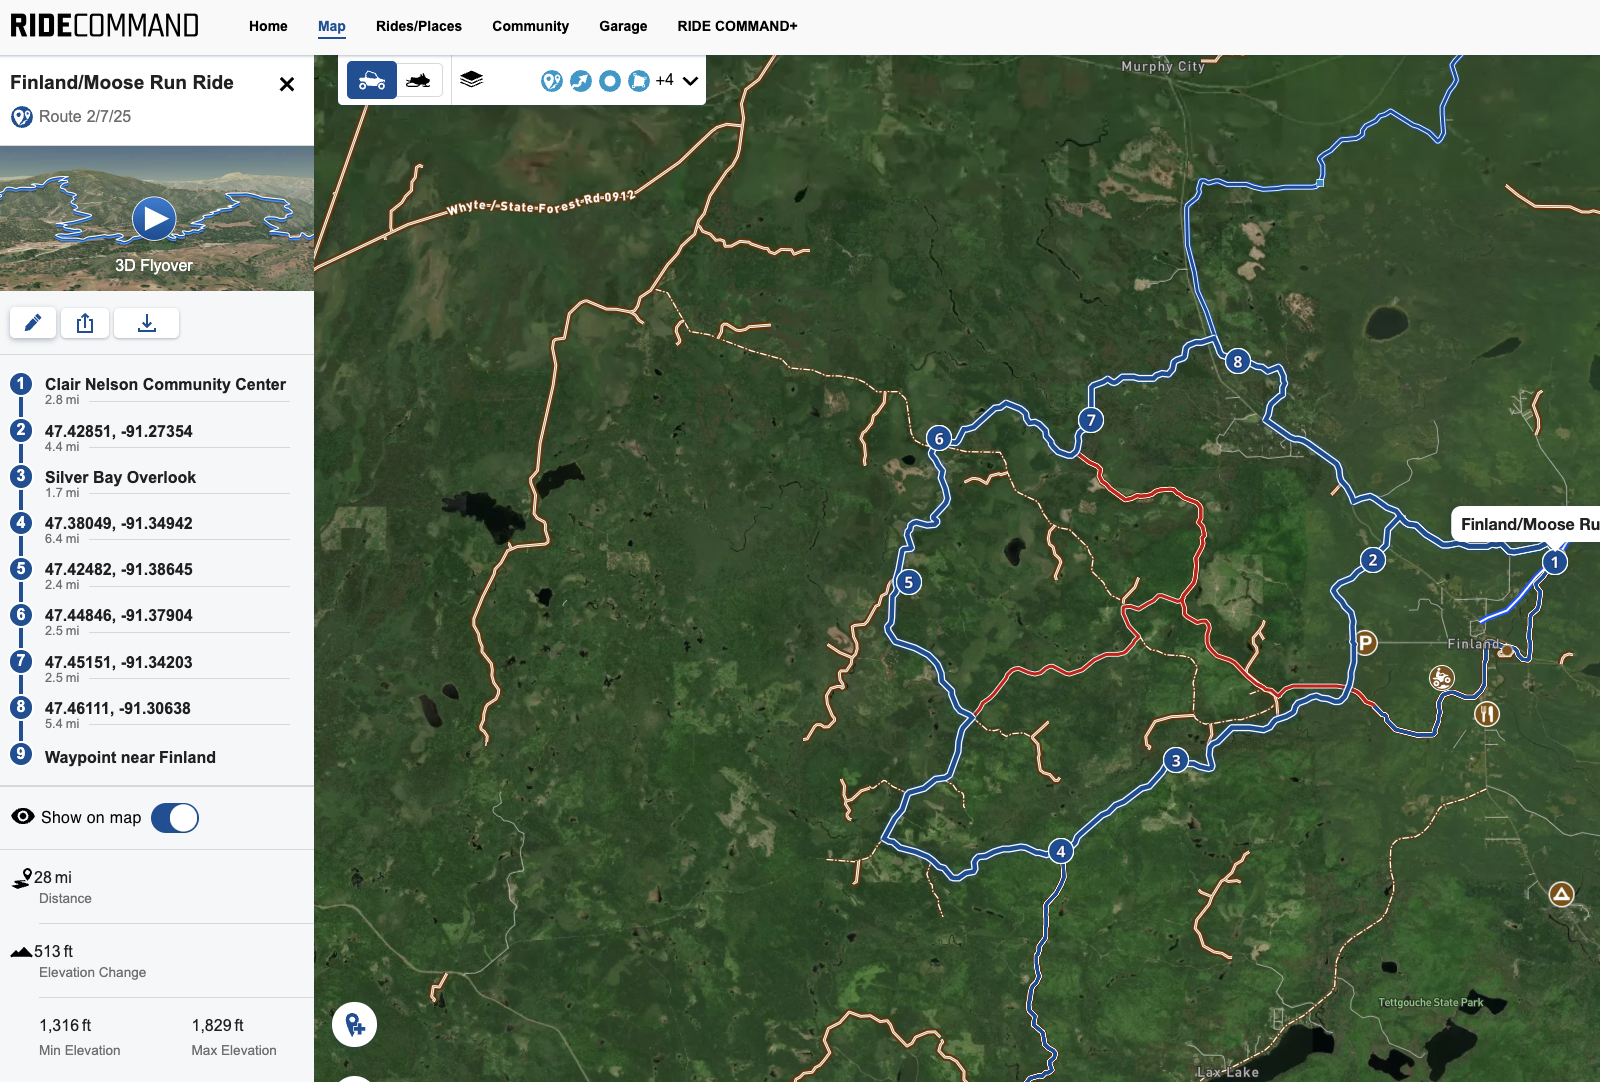1600x1082 pixels.
Task: Click the Finland/Moose Run Ride panel title
Action: (122, 83)
